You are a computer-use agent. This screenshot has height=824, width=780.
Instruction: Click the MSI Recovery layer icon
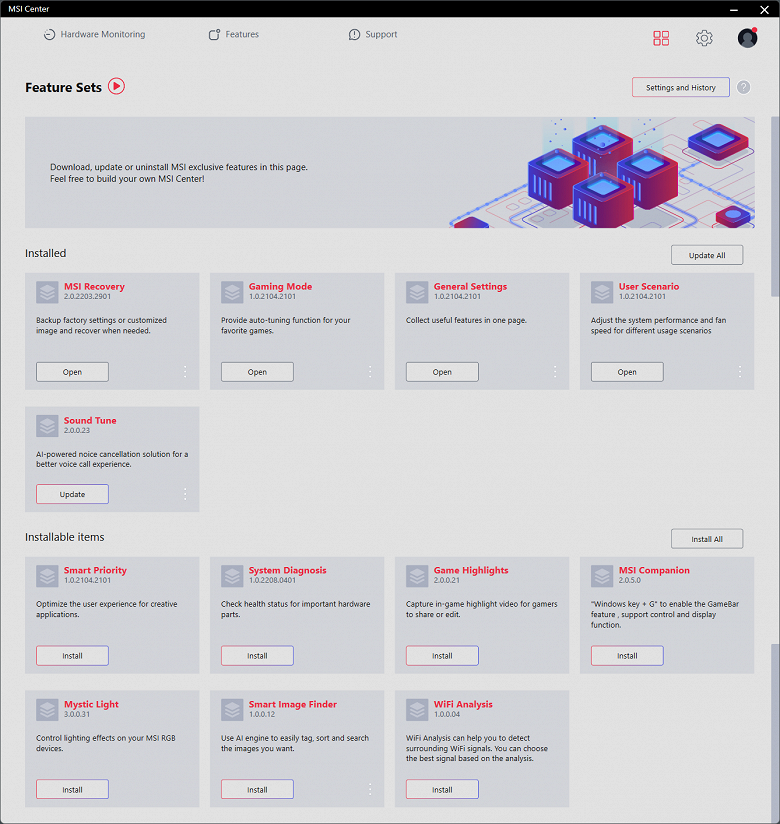point(47,292)
